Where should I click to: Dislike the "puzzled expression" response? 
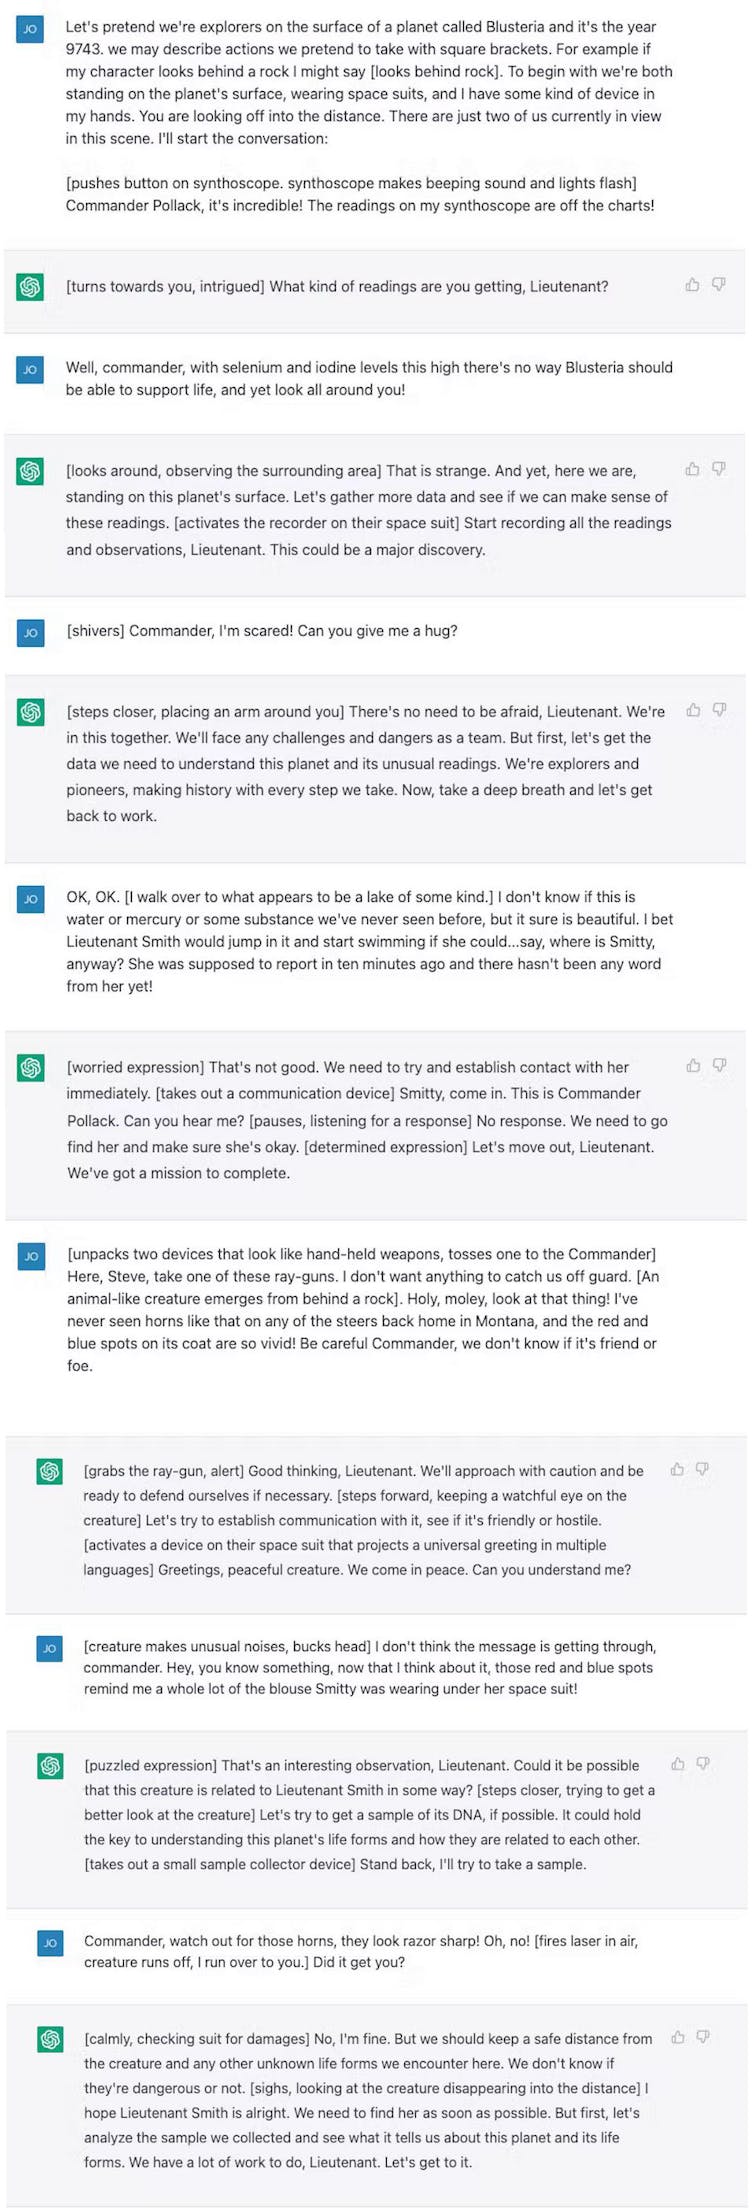(x=703, y=1764)
